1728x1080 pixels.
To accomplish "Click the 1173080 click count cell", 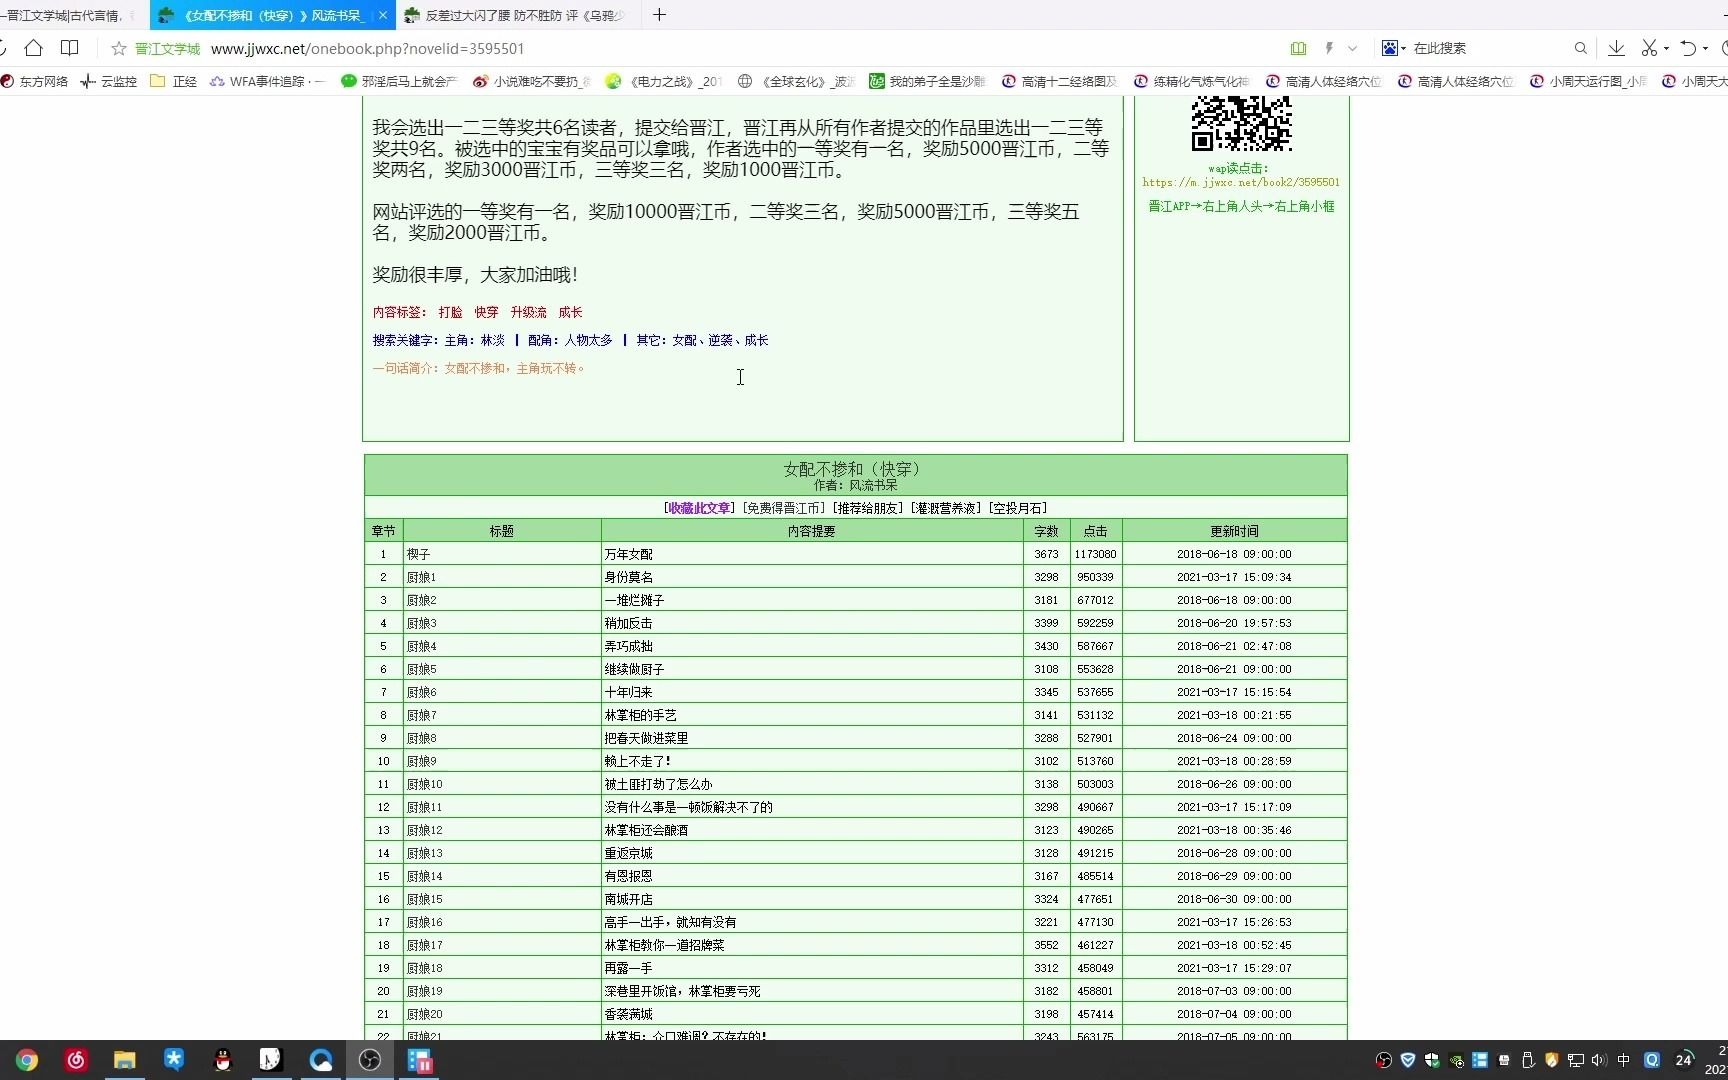I will [1096, 554].
